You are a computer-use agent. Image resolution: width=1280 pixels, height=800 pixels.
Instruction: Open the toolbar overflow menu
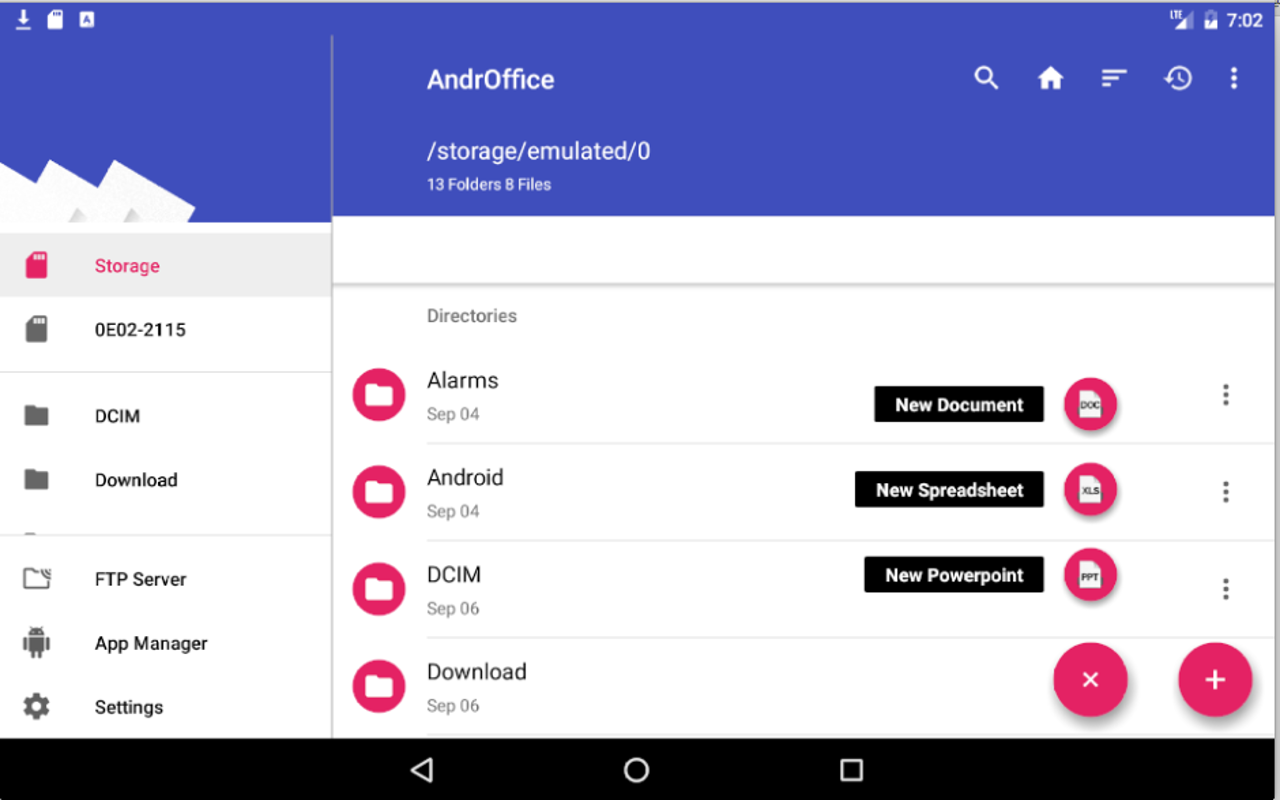pos(1234,78)
